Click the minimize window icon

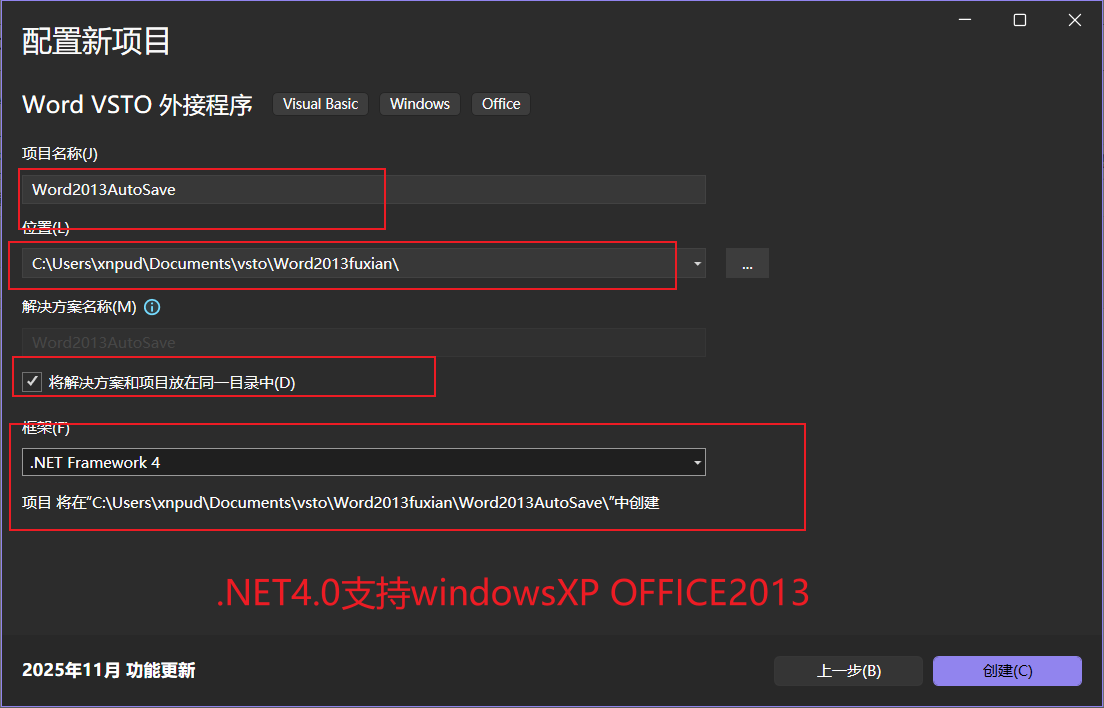[963, 19]
